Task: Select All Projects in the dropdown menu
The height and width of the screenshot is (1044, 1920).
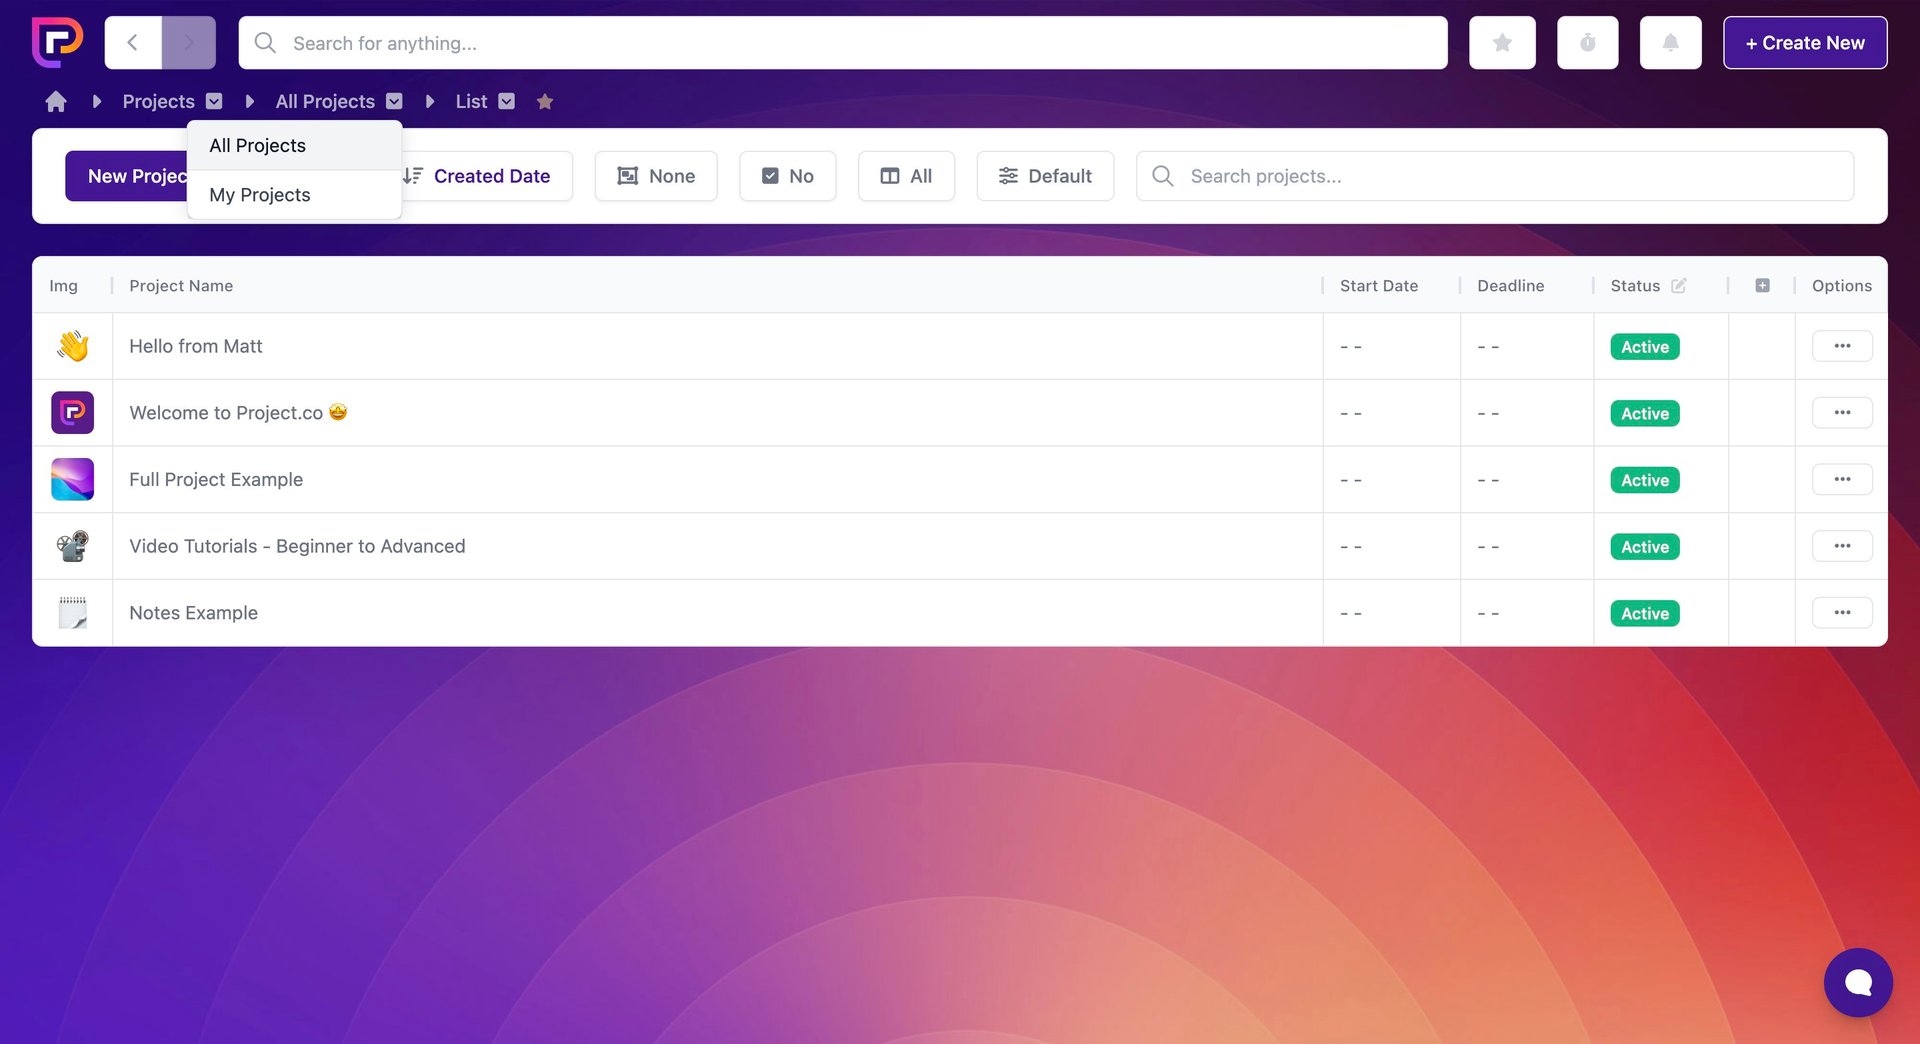Action: pyautogui.click(x=294, y=146)
